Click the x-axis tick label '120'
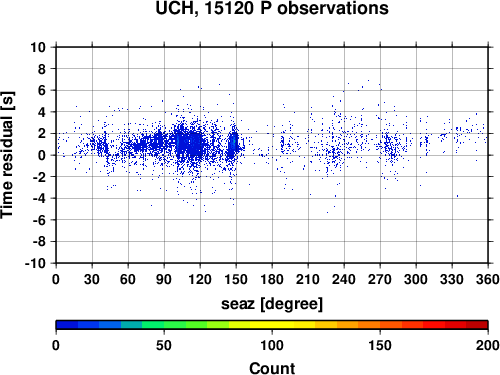Image resolution: width=500 pixels, height=375 pixels. tap(200, 279)
